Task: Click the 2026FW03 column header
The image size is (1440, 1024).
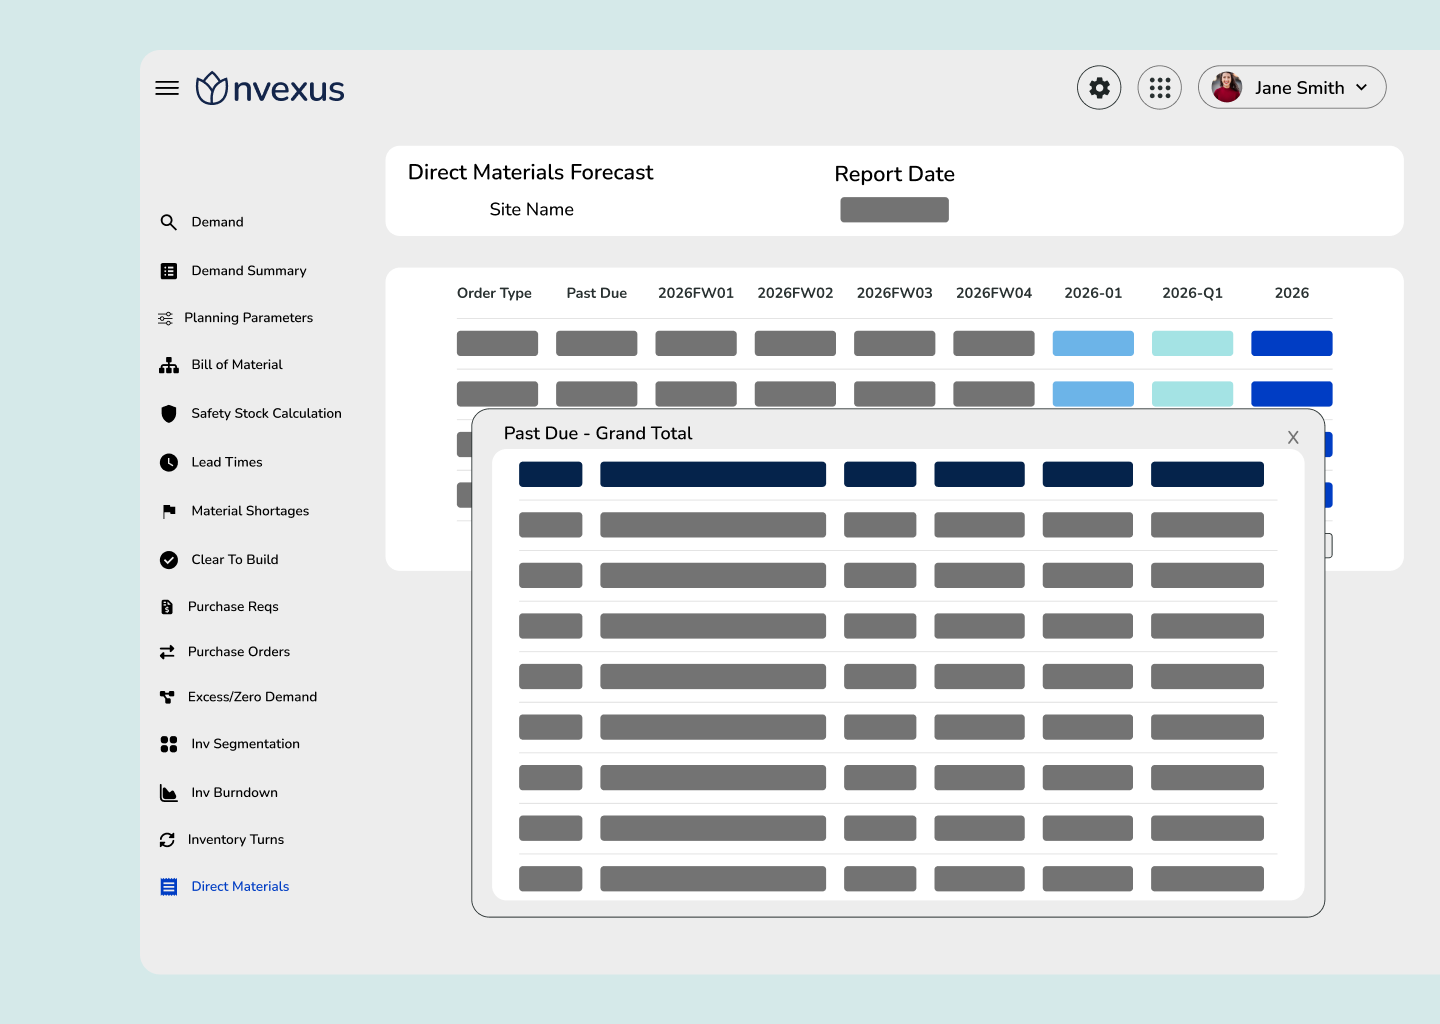Action: pyautogui.click(x=894, y=293)
